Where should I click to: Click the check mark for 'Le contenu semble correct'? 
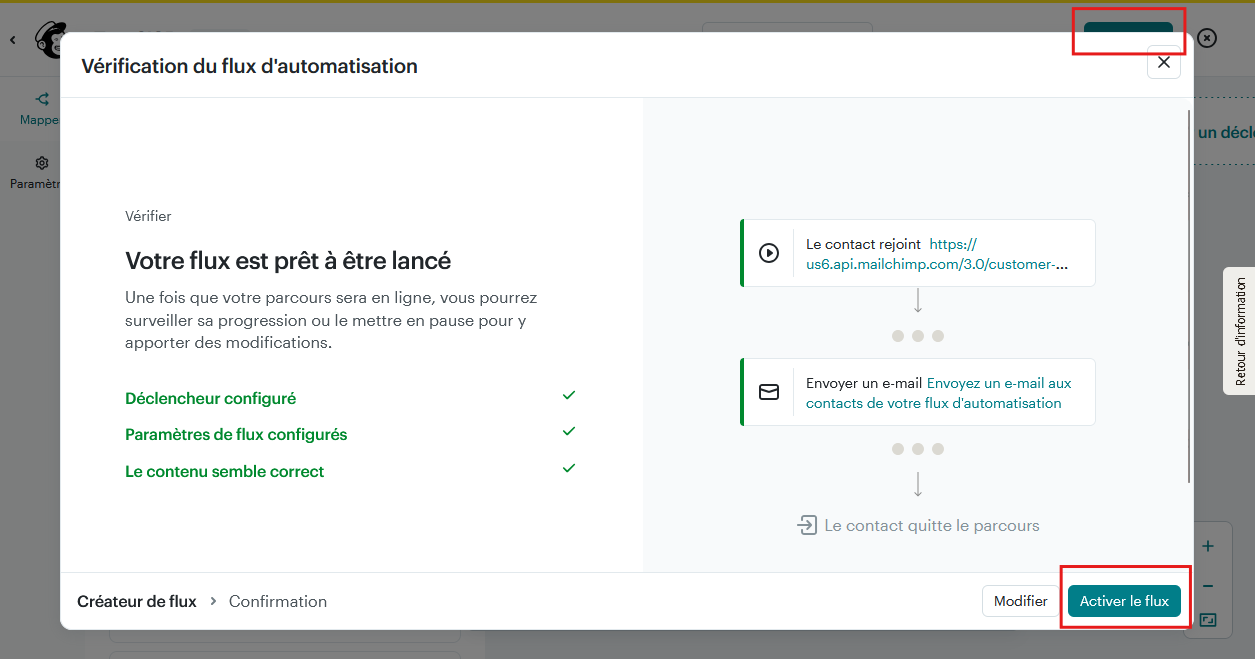pos(569,468)
